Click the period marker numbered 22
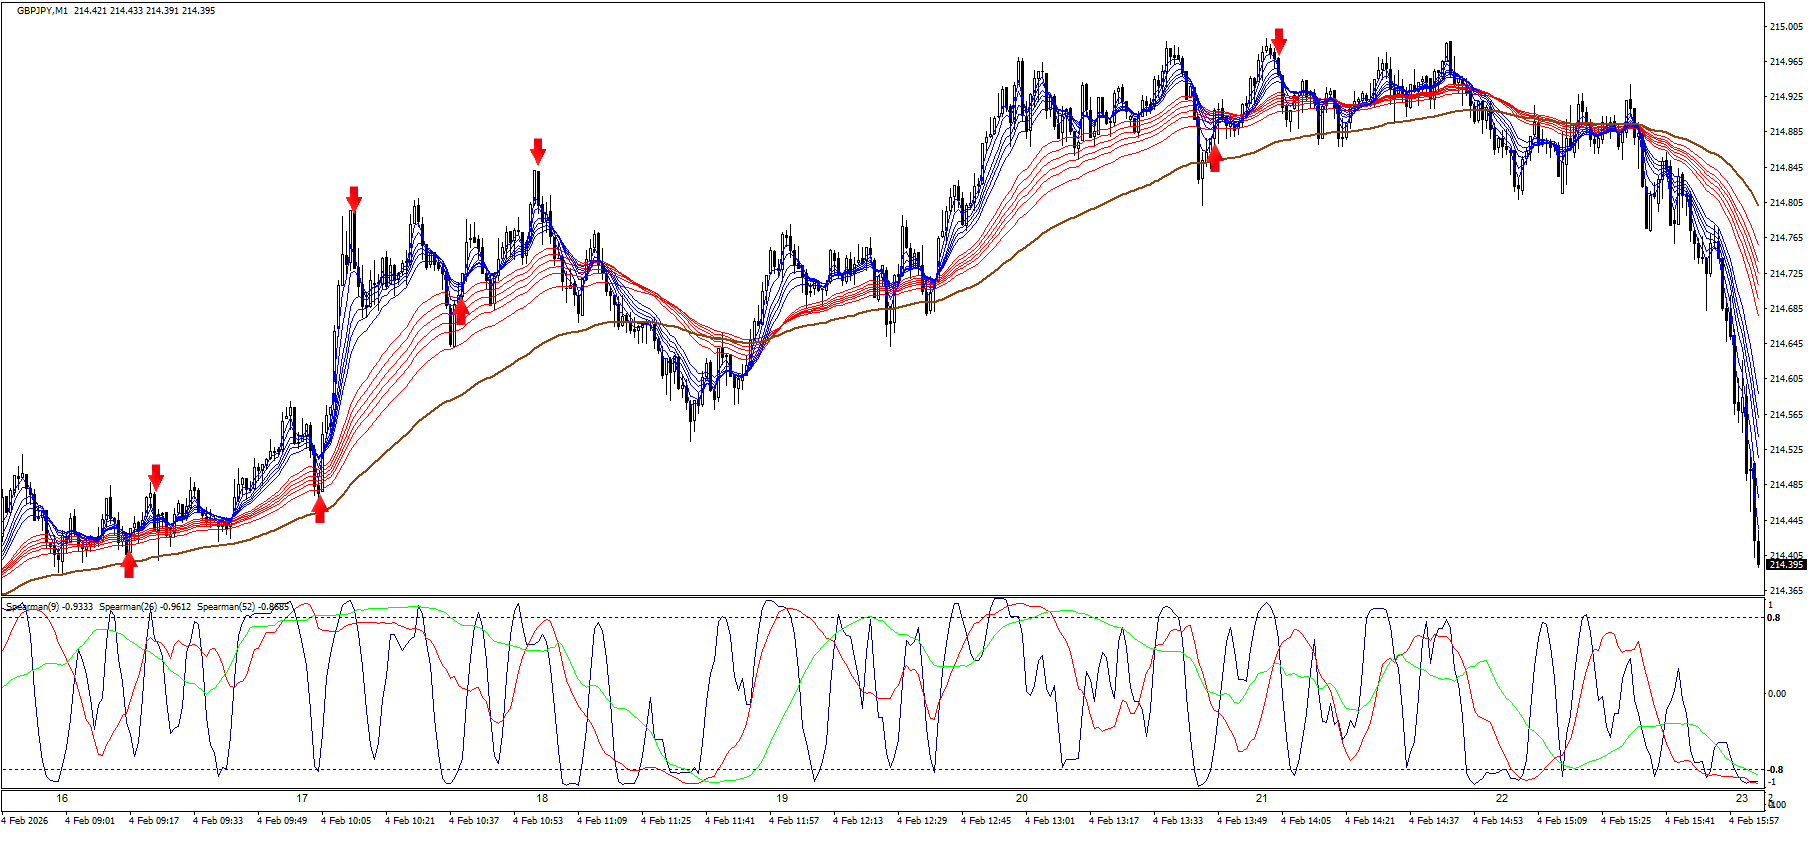Image resolution: width=1816 pixels, height=847 pixels. (1502, 798)
